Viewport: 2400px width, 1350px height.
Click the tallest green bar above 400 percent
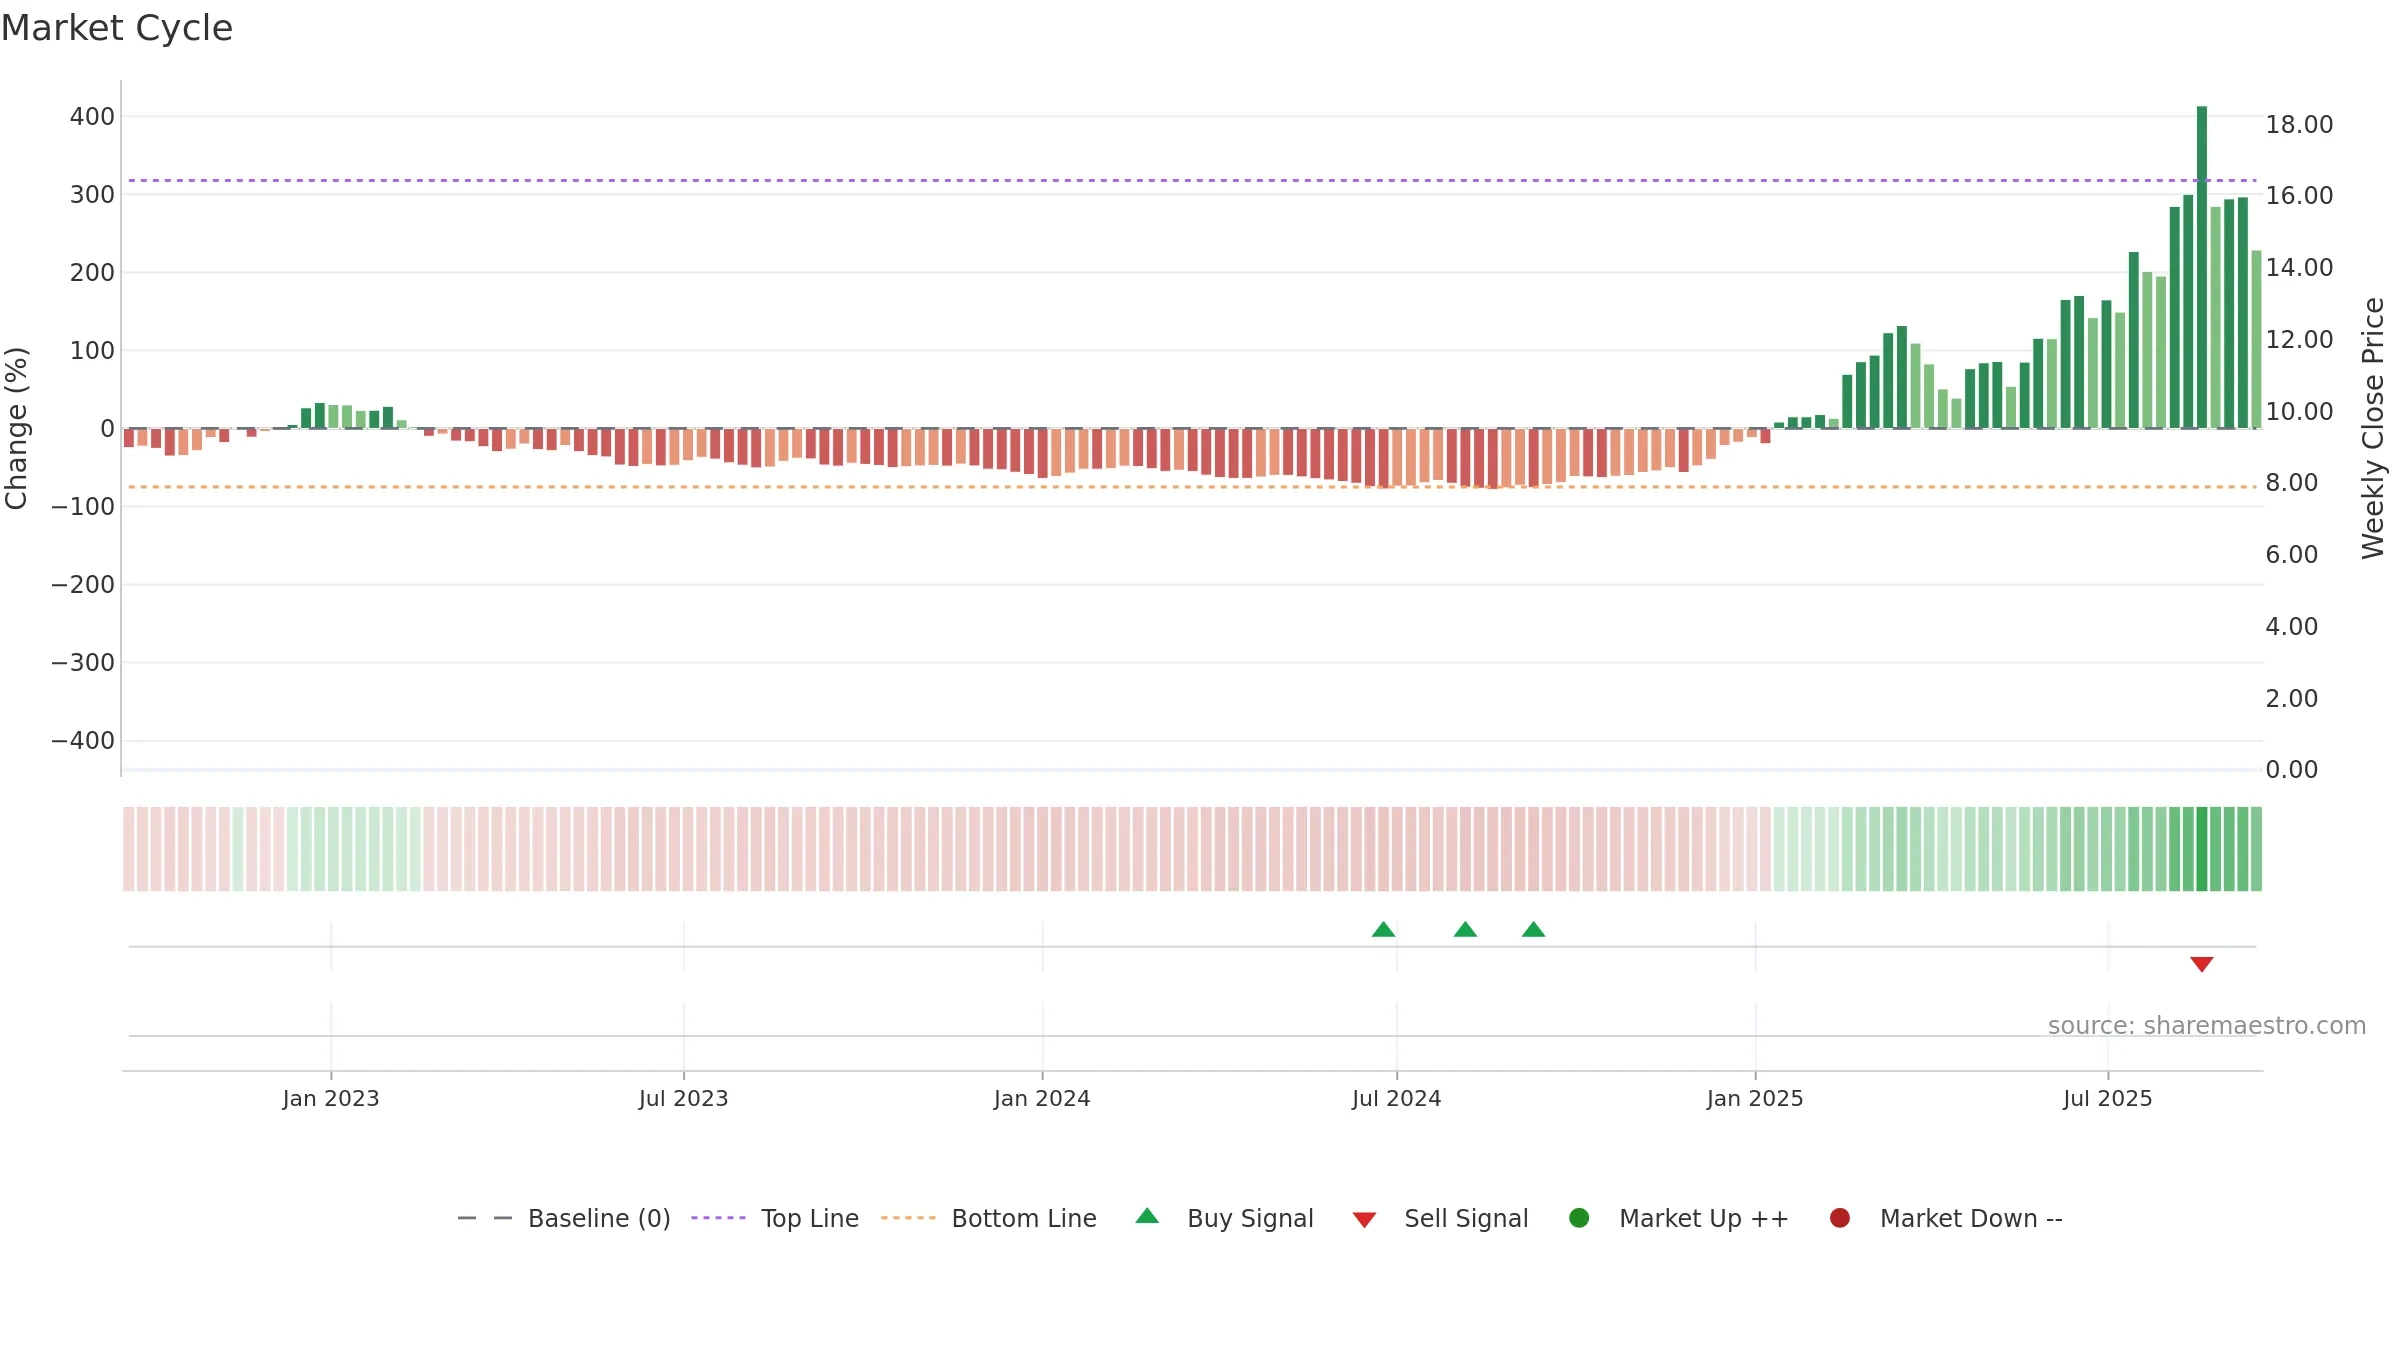[x=2201, y=267]
